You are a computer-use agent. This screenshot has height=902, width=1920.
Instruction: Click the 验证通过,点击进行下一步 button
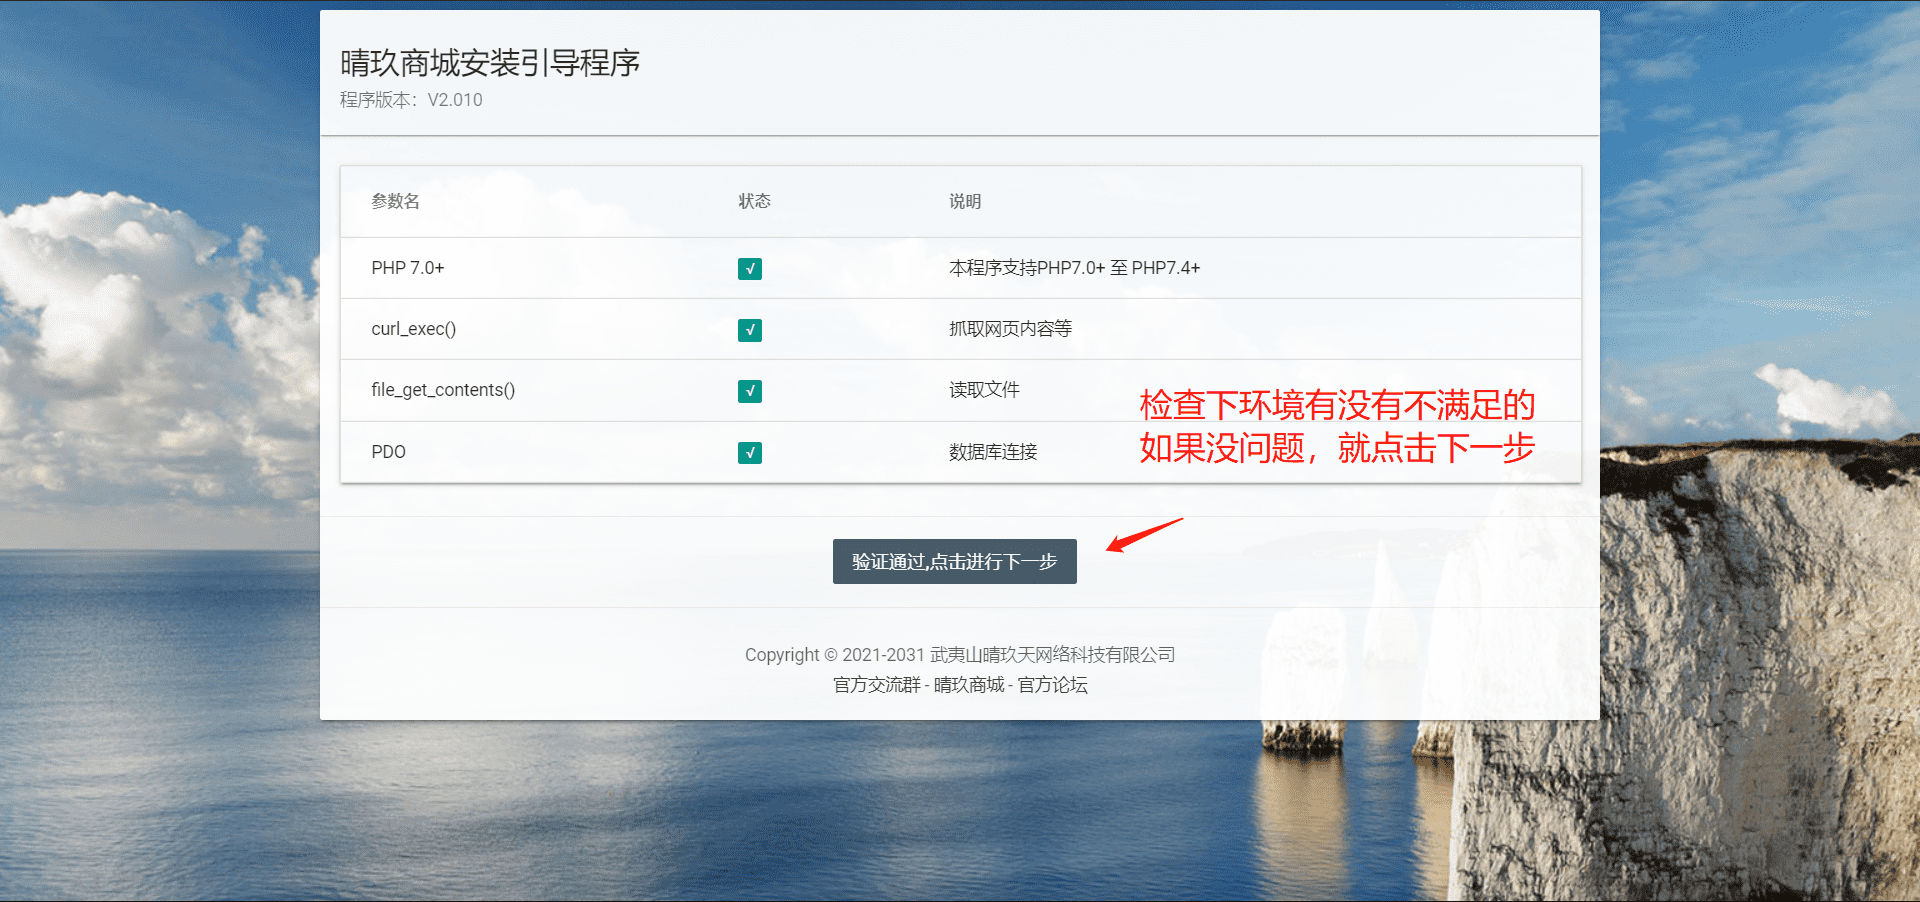954,561
